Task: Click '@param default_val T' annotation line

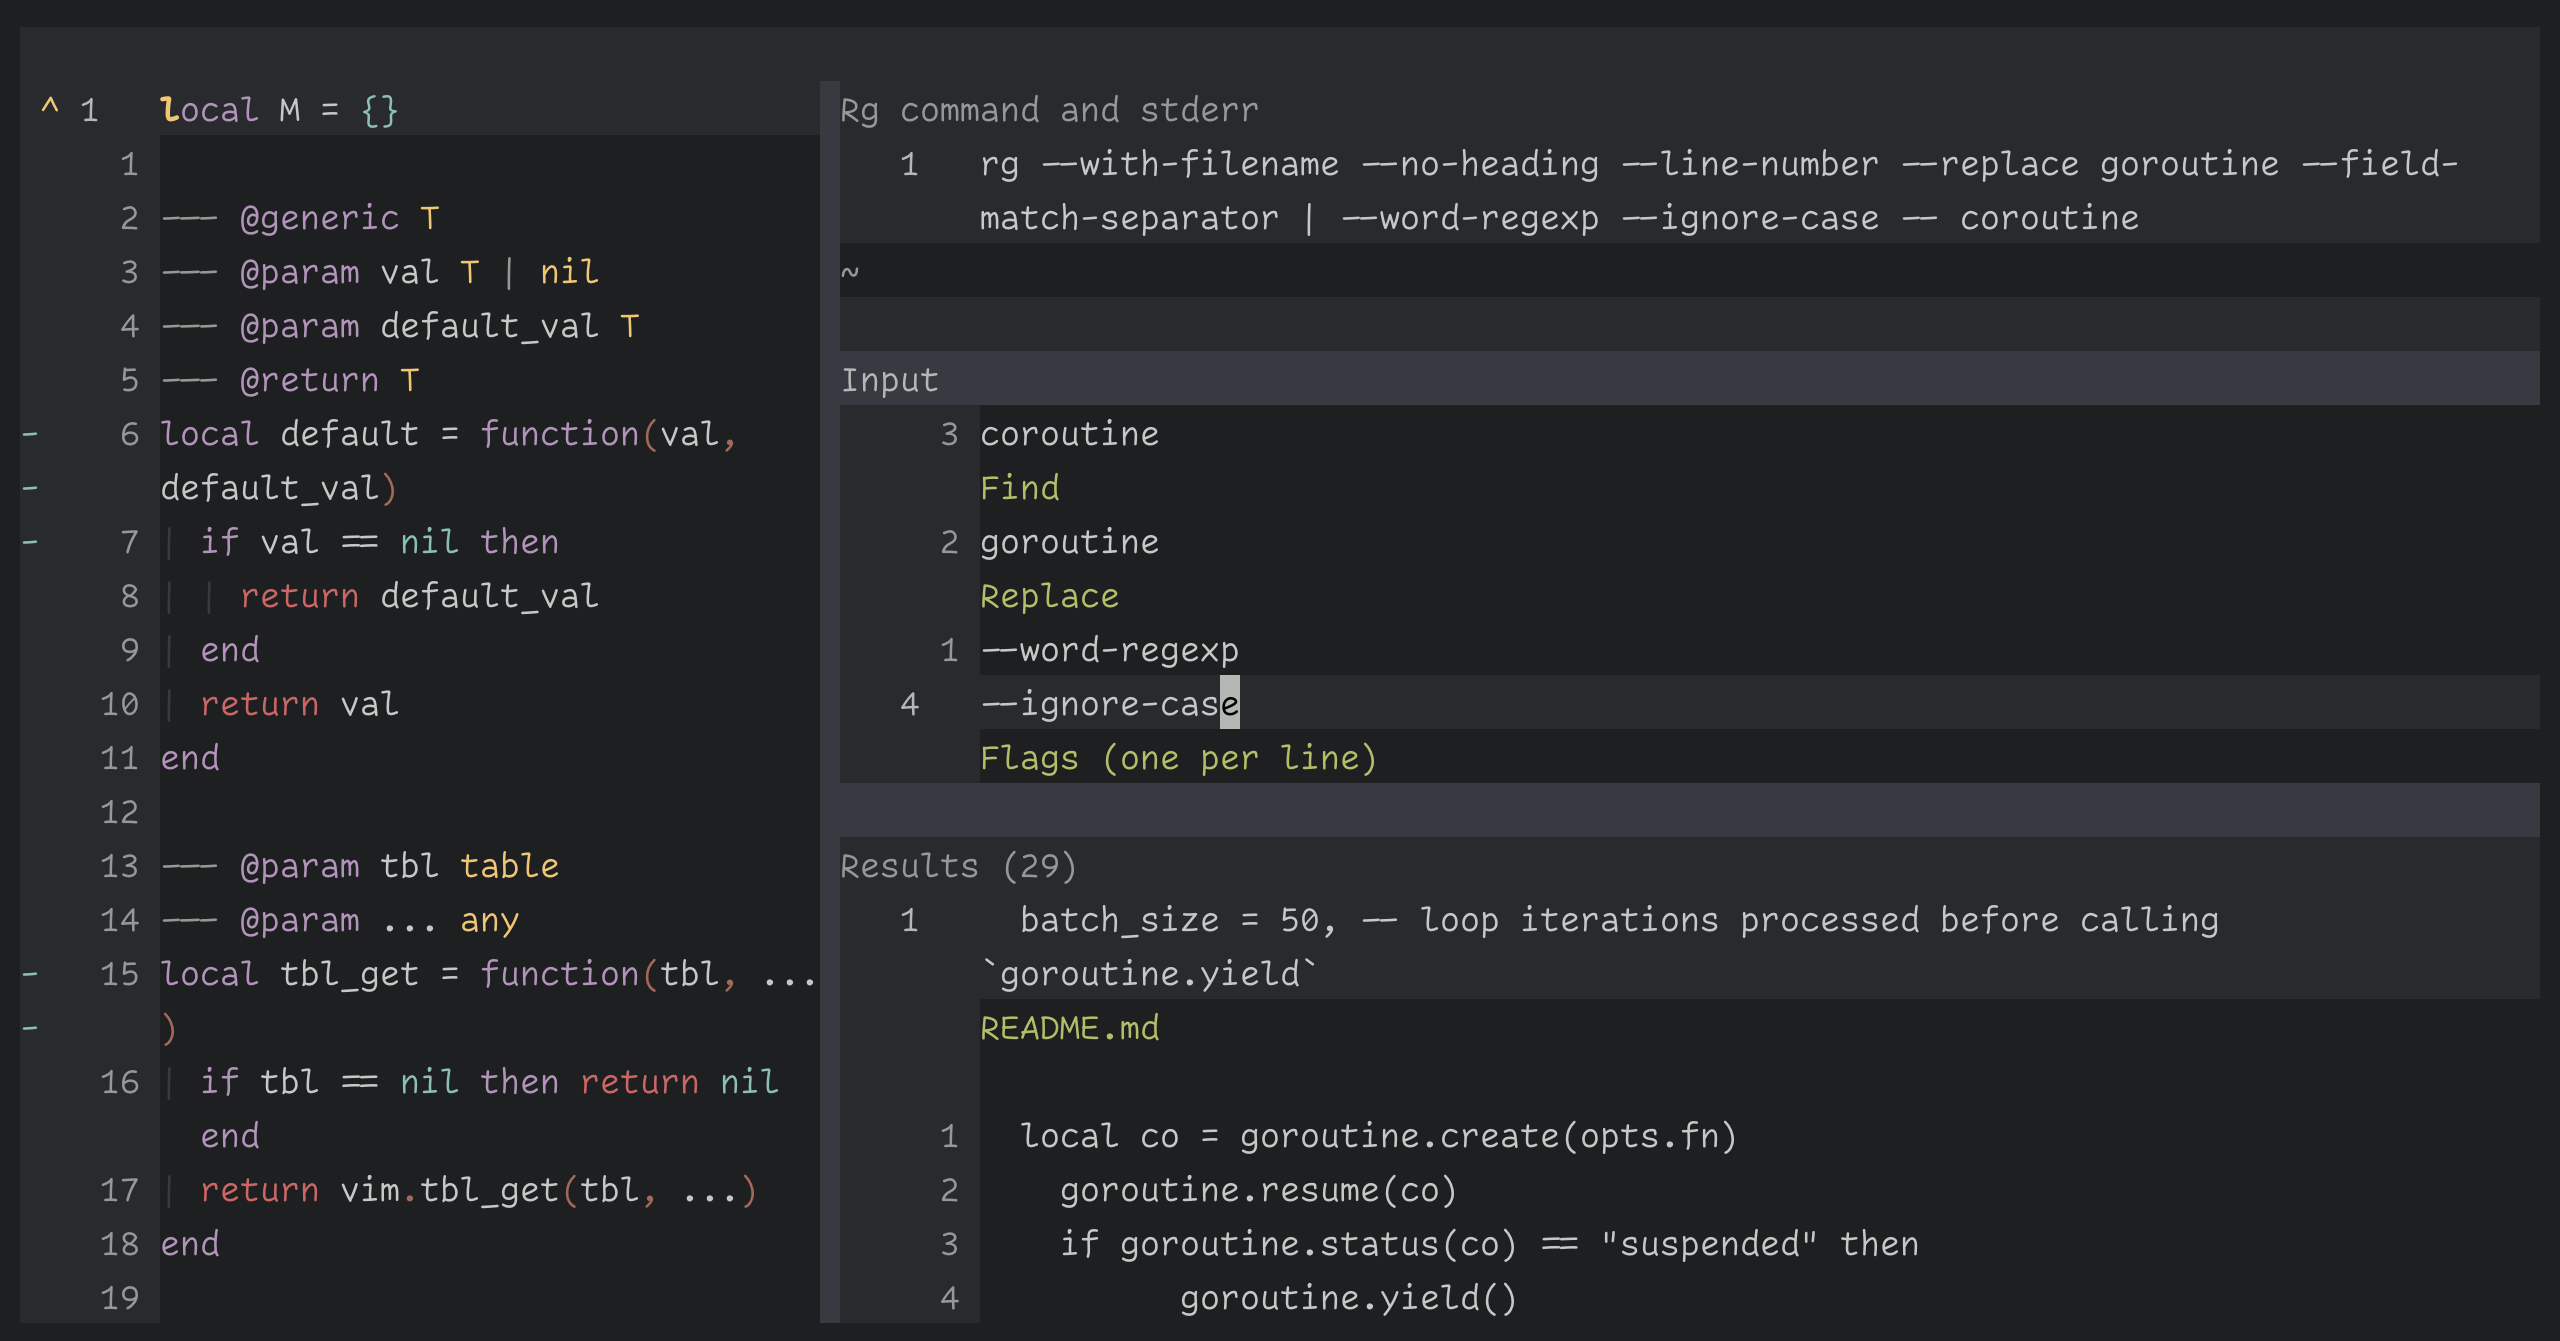Action: [400, 326]
